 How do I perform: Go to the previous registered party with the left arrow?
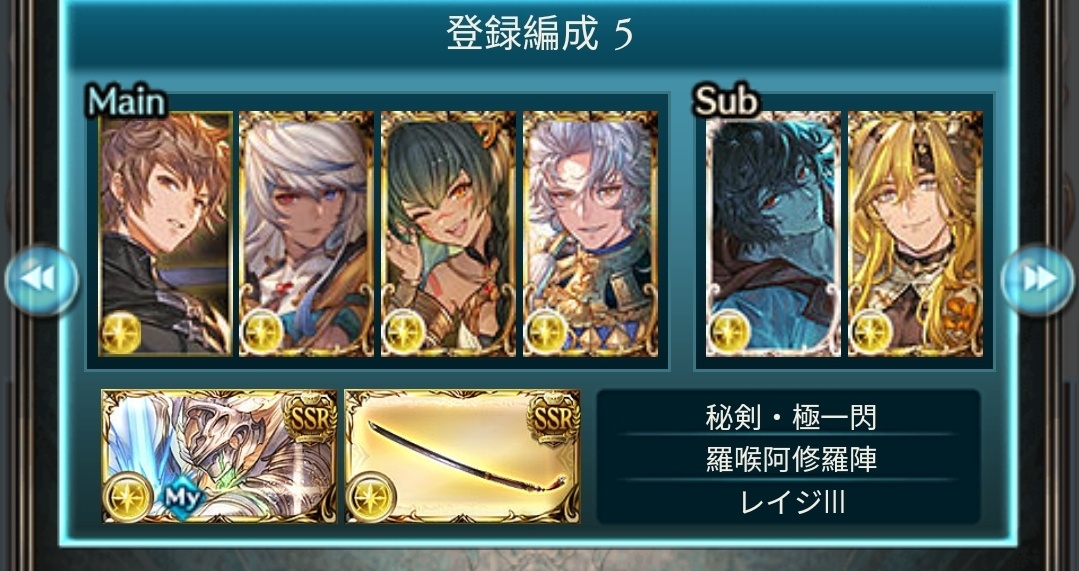click(x=41, y=279)
